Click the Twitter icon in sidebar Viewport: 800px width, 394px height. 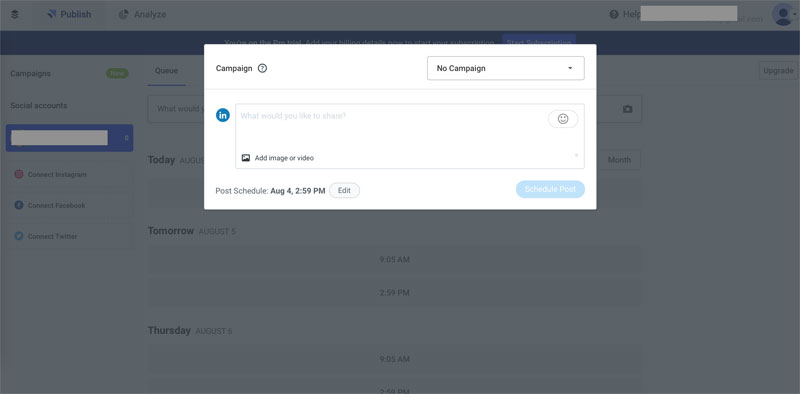coord(19,236)
